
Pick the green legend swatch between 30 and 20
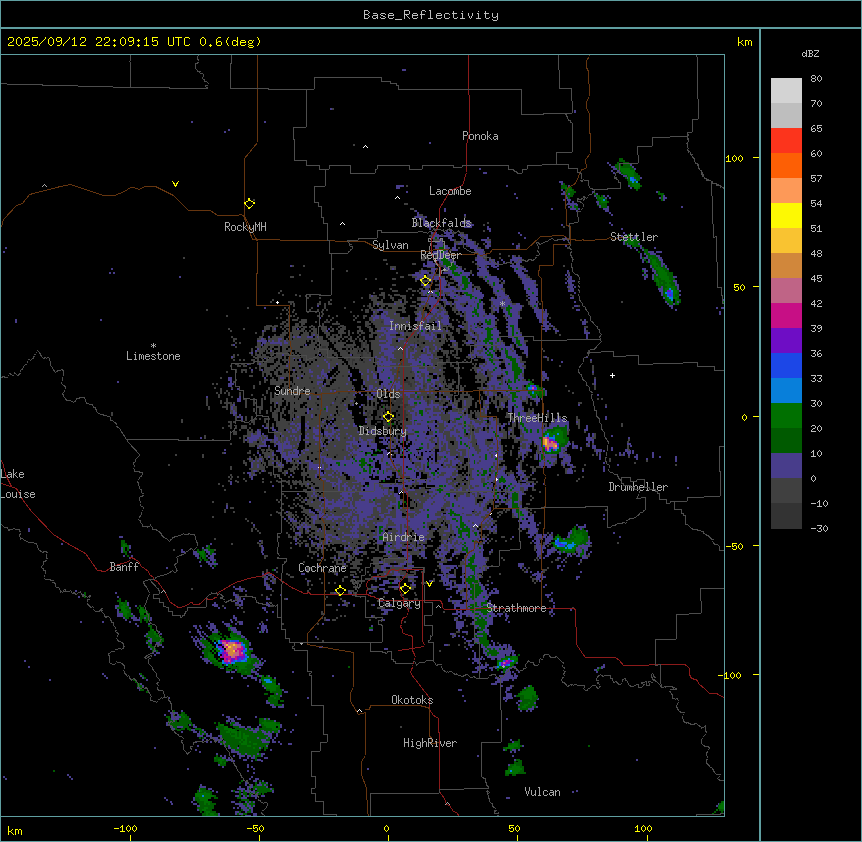786,416
